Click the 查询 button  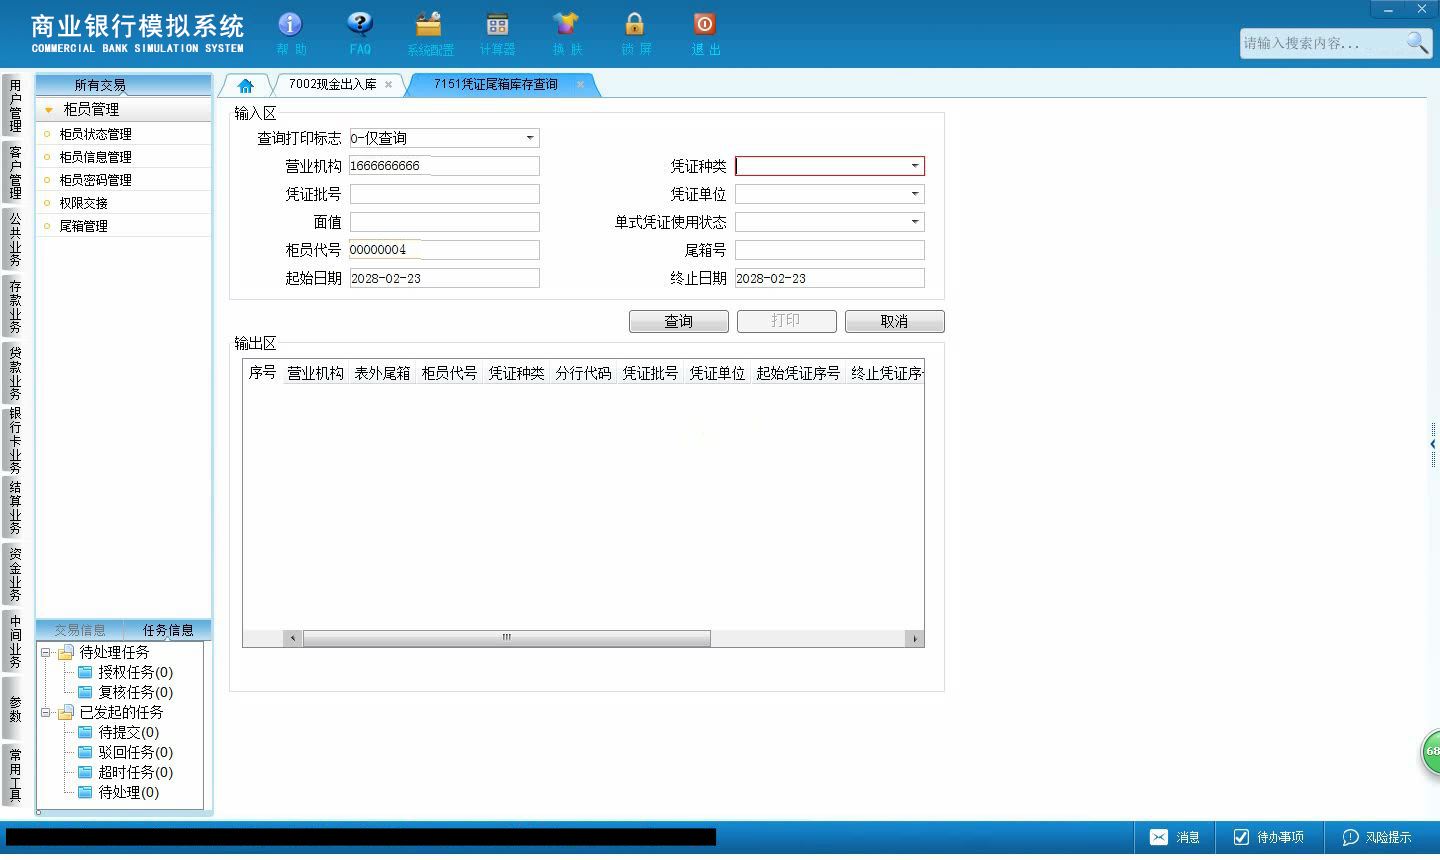679,321
